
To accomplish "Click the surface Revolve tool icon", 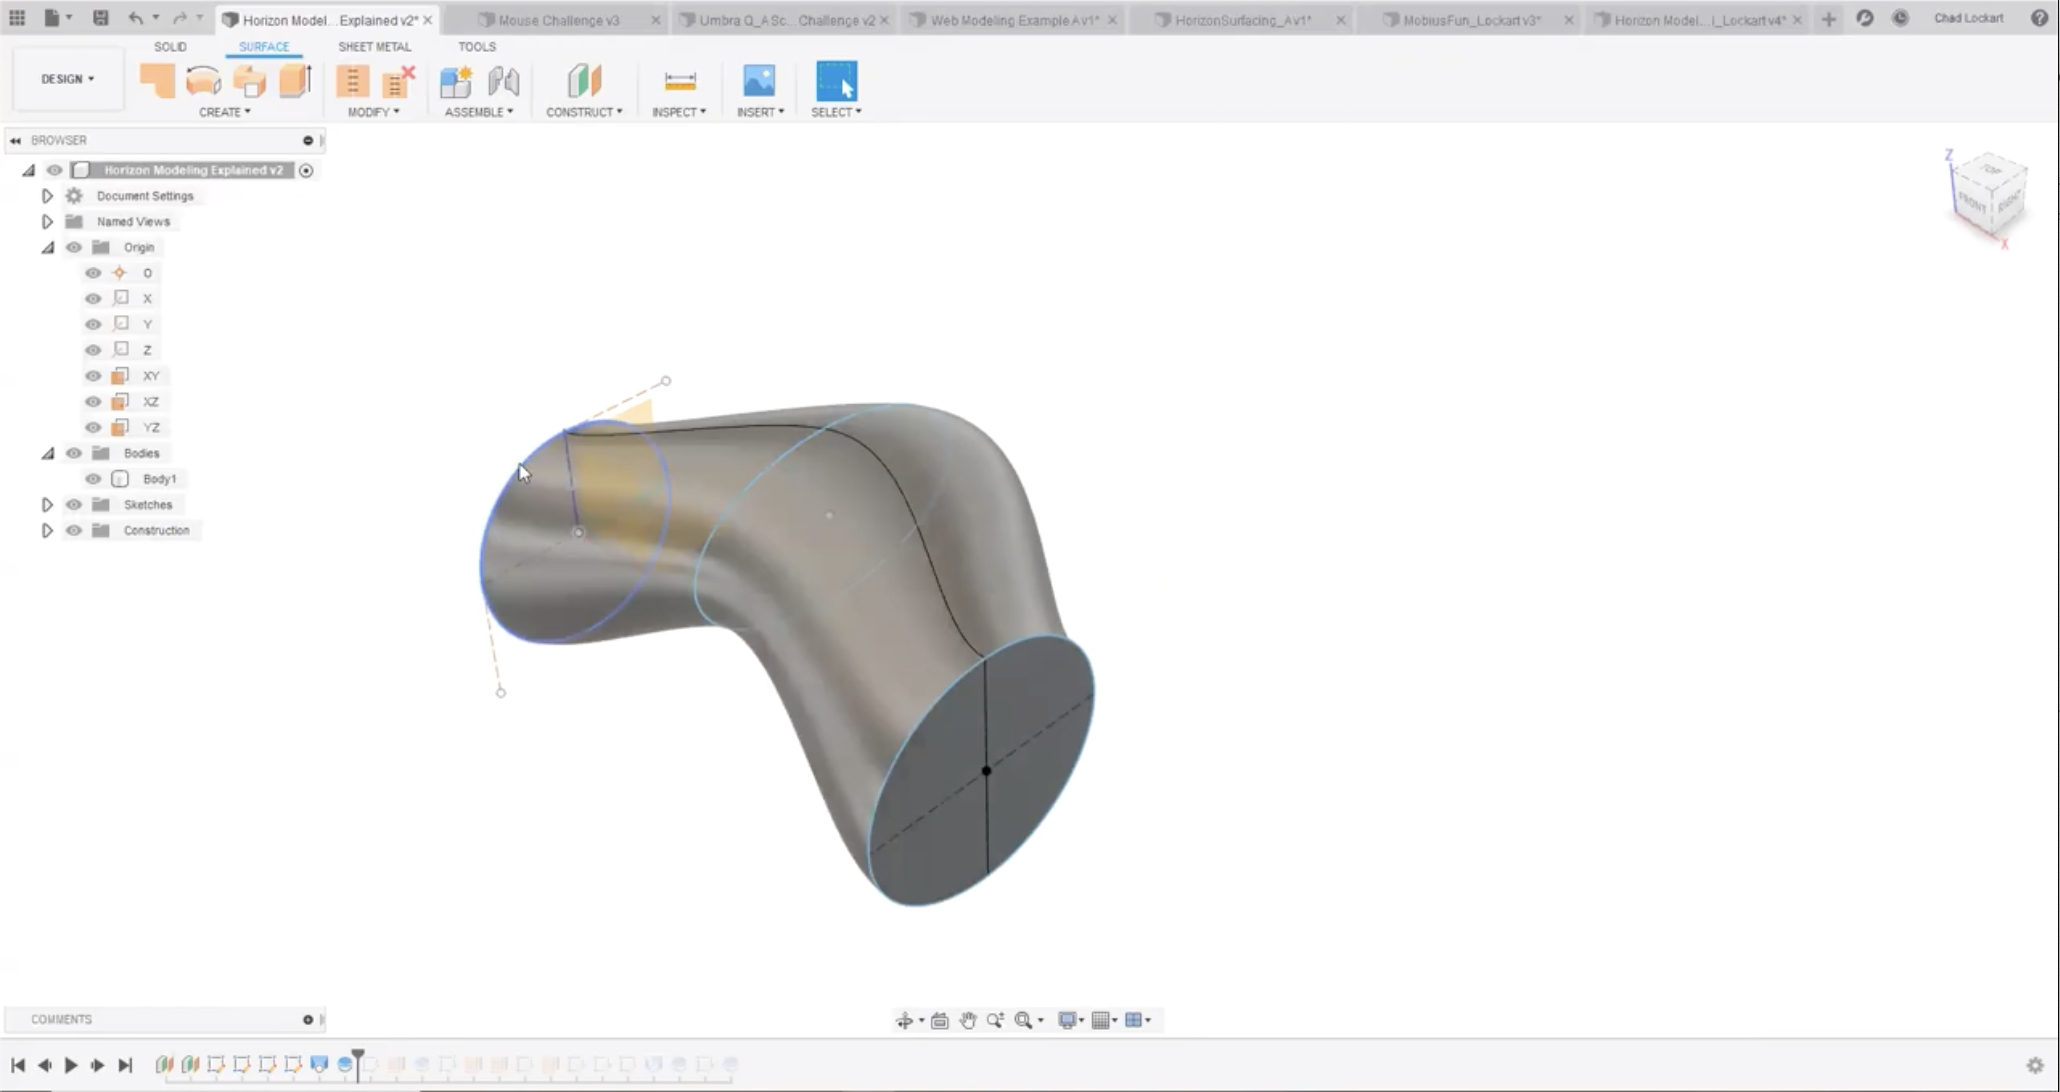I will (x=203, y=81).
